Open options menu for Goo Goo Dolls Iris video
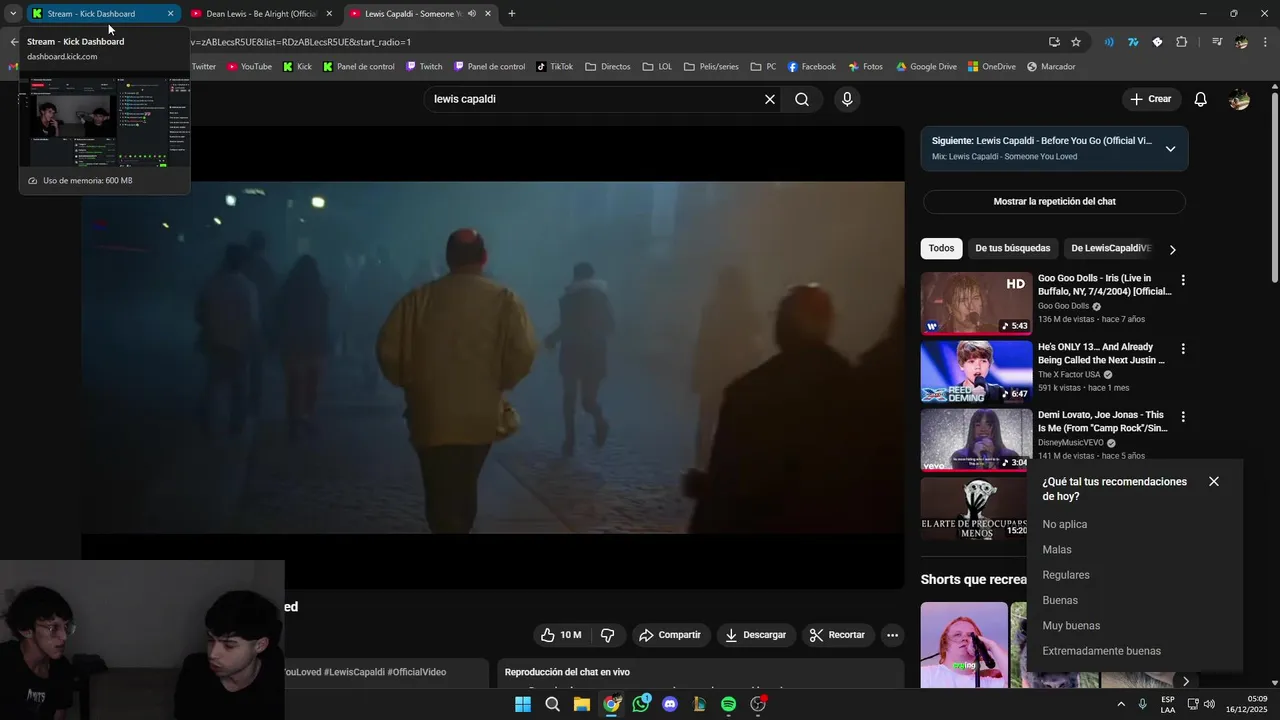 1183,281
